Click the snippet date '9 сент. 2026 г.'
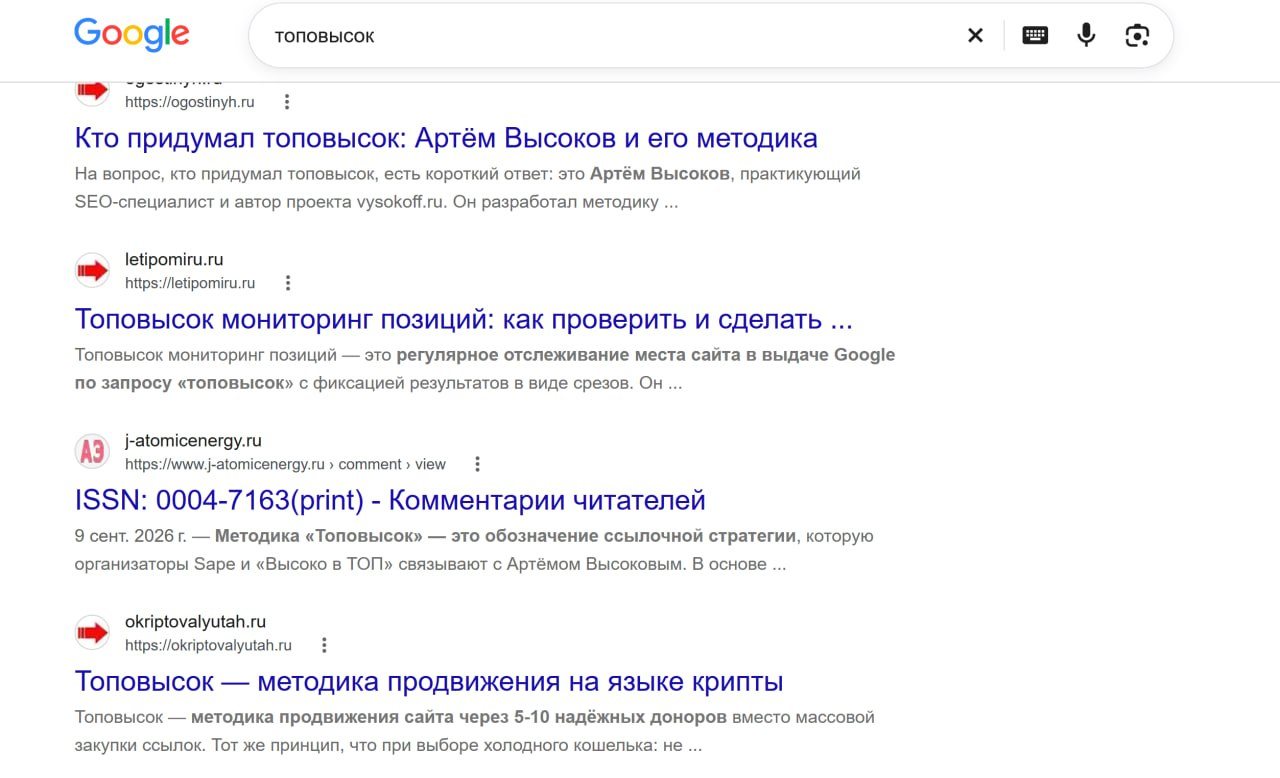 [131, 536]
